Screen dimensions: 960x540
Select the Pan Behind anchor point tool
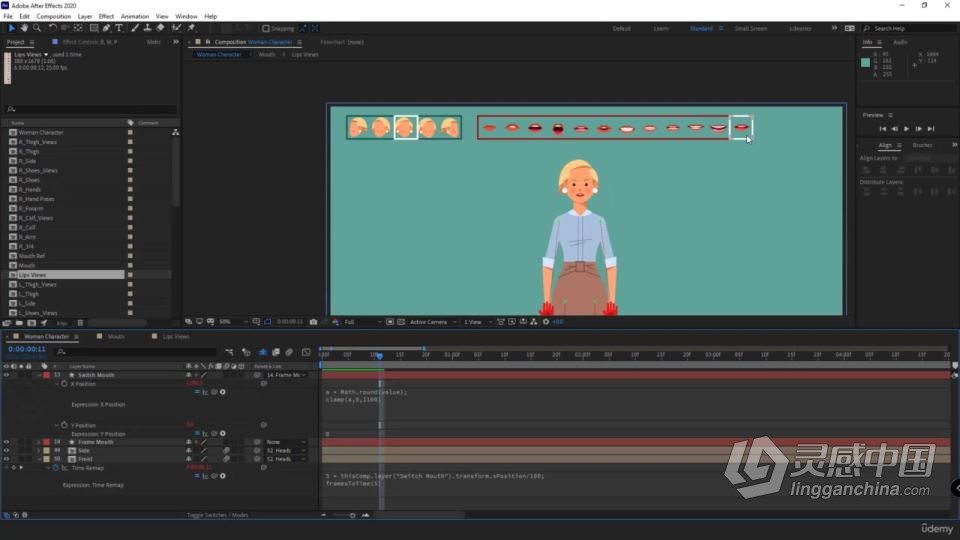click(x=78, y=28)
